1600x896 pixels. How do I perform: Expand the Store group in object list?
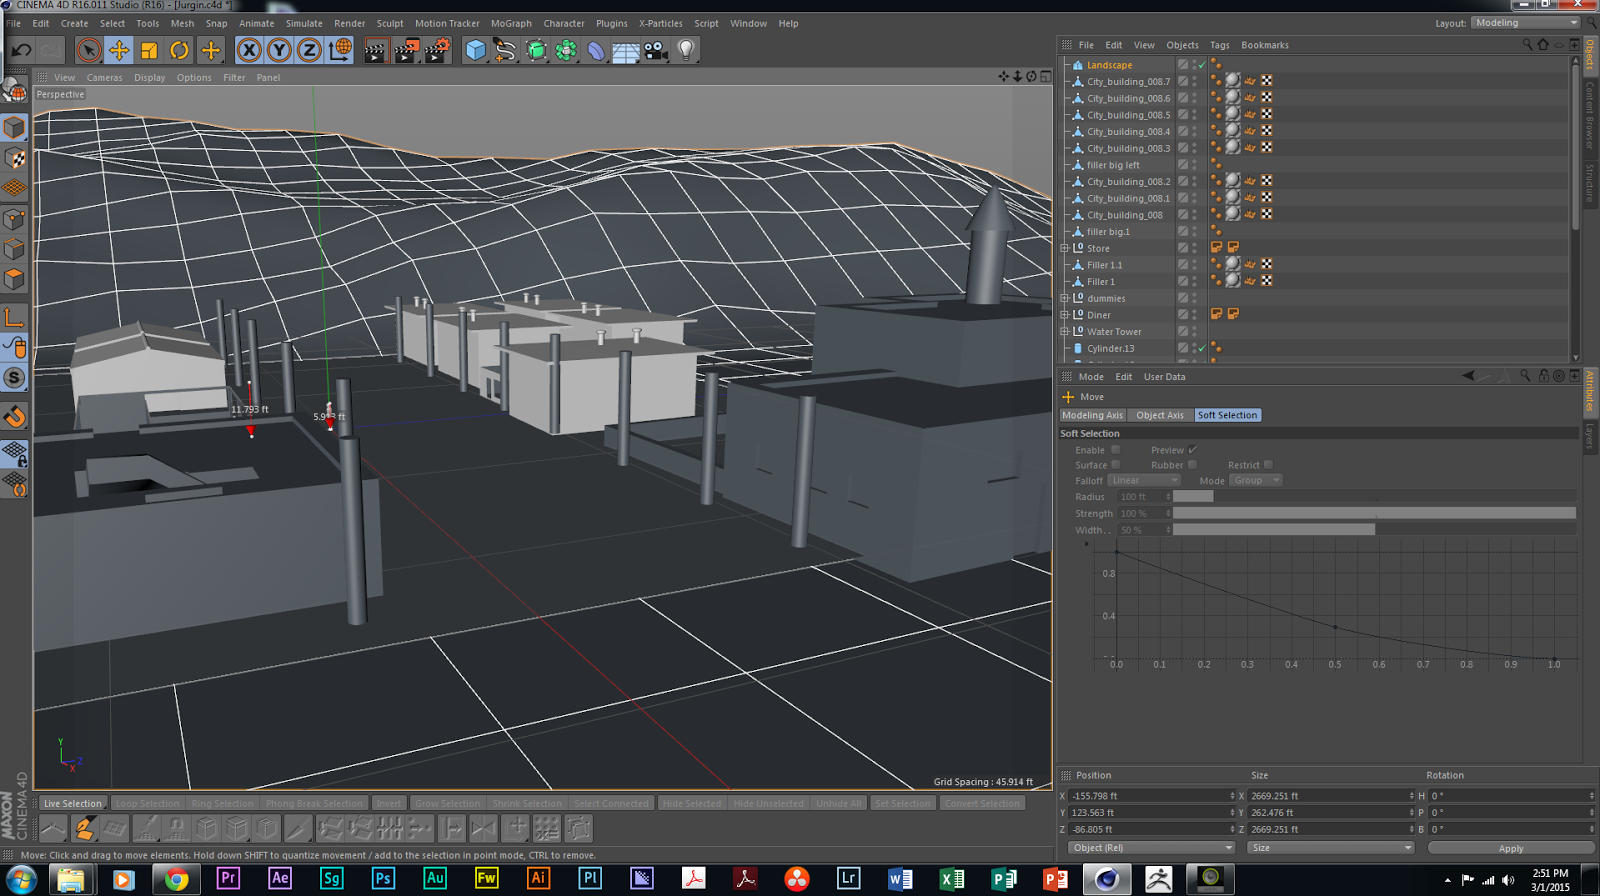(x=1065, y=248)
